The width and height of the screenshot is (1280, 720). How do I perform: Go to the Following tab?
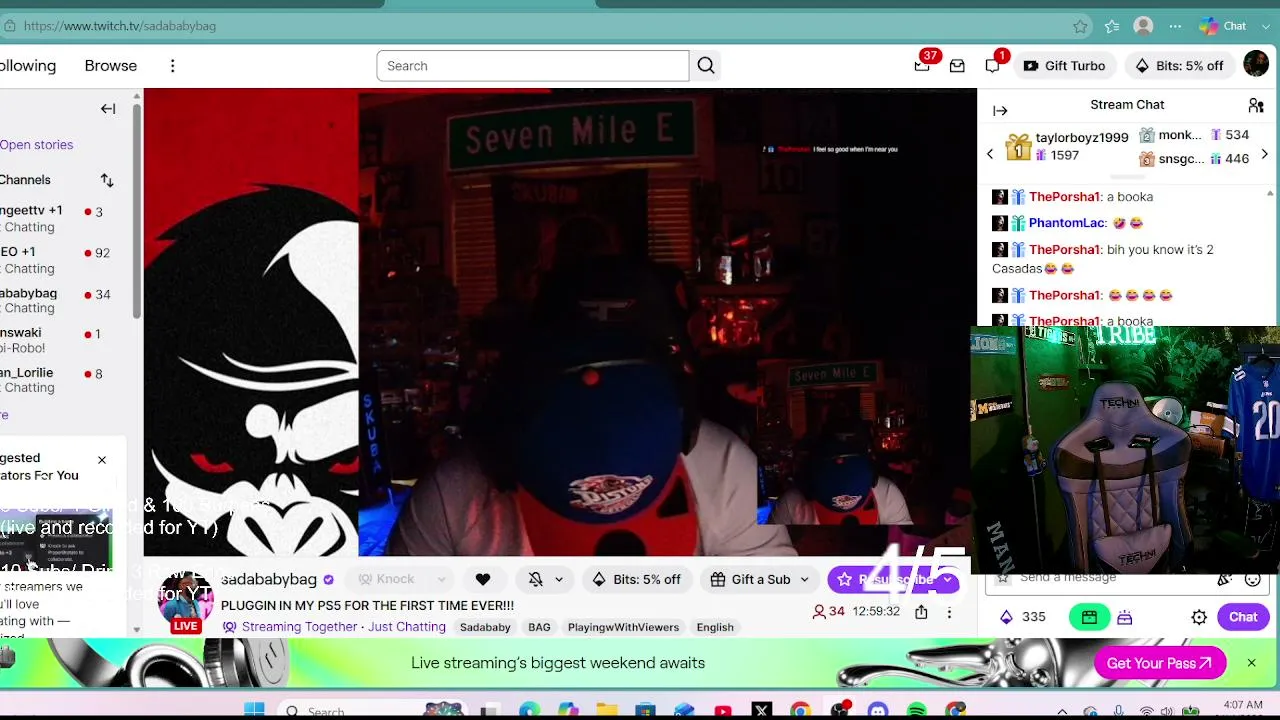click(28, 66)
